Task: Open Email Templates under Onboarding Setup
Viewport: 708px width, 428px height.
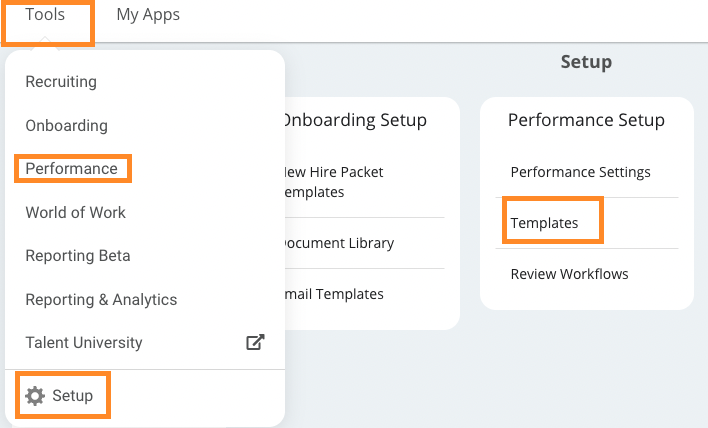Action: [334, 294]
